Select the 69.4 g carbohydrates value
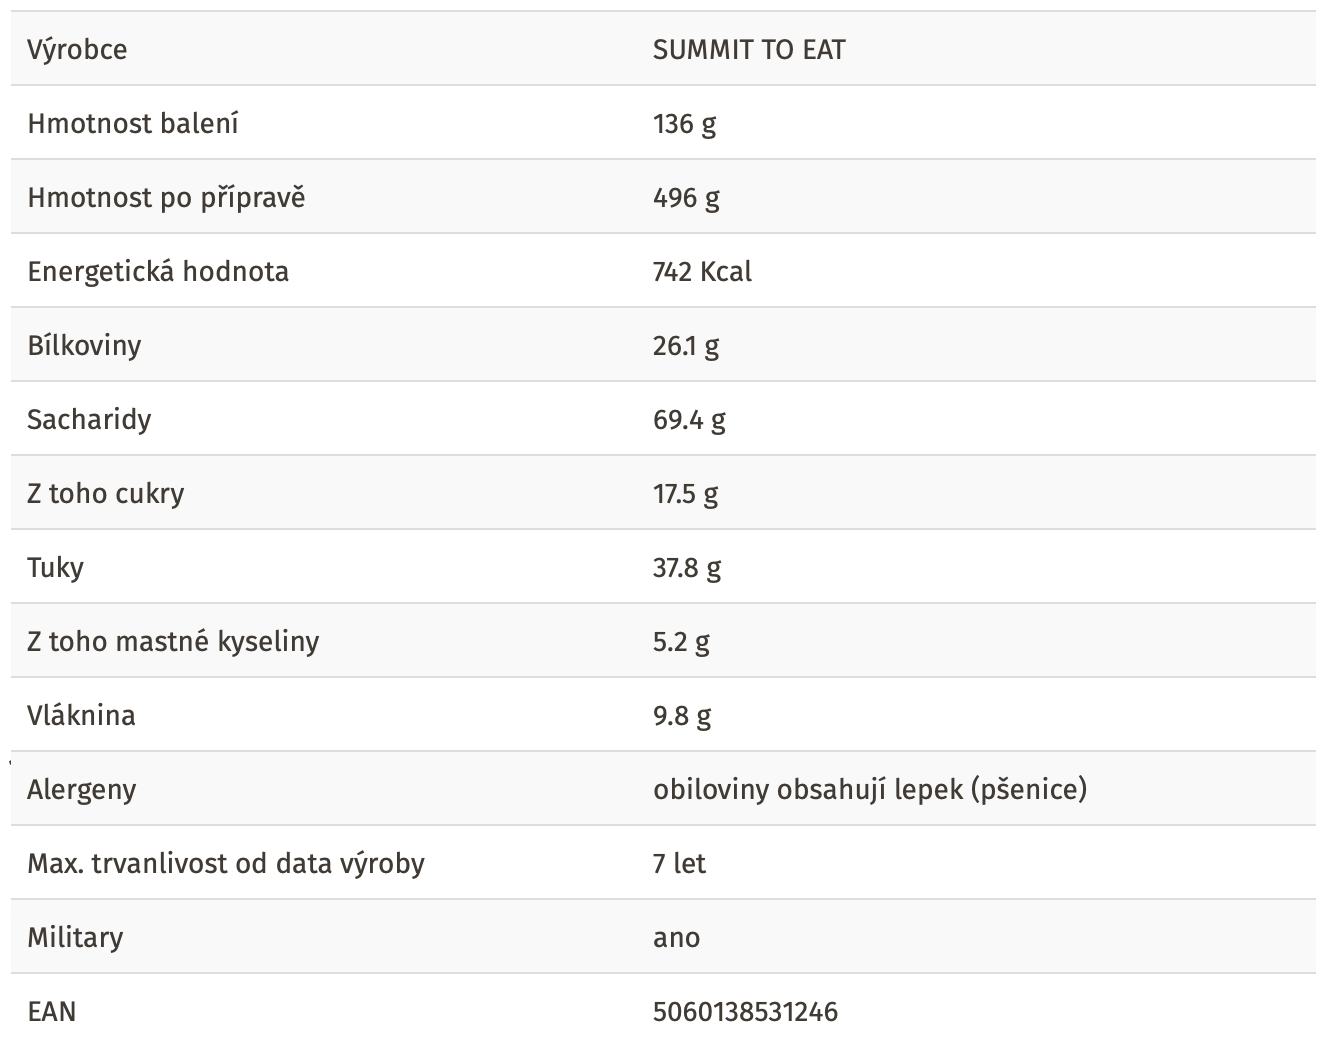The width and height of the screenshot is (1322, 1060). (689, 420)
